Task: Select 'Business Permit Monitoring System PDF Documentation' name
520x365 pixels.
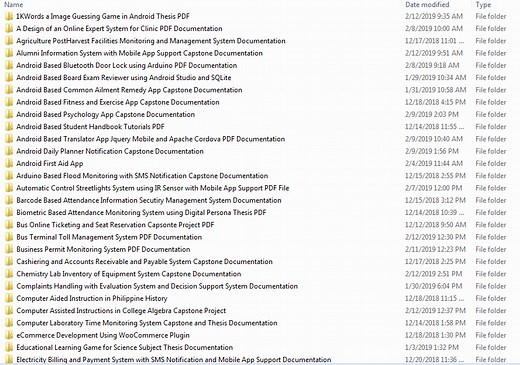Action: coord(103,249)
